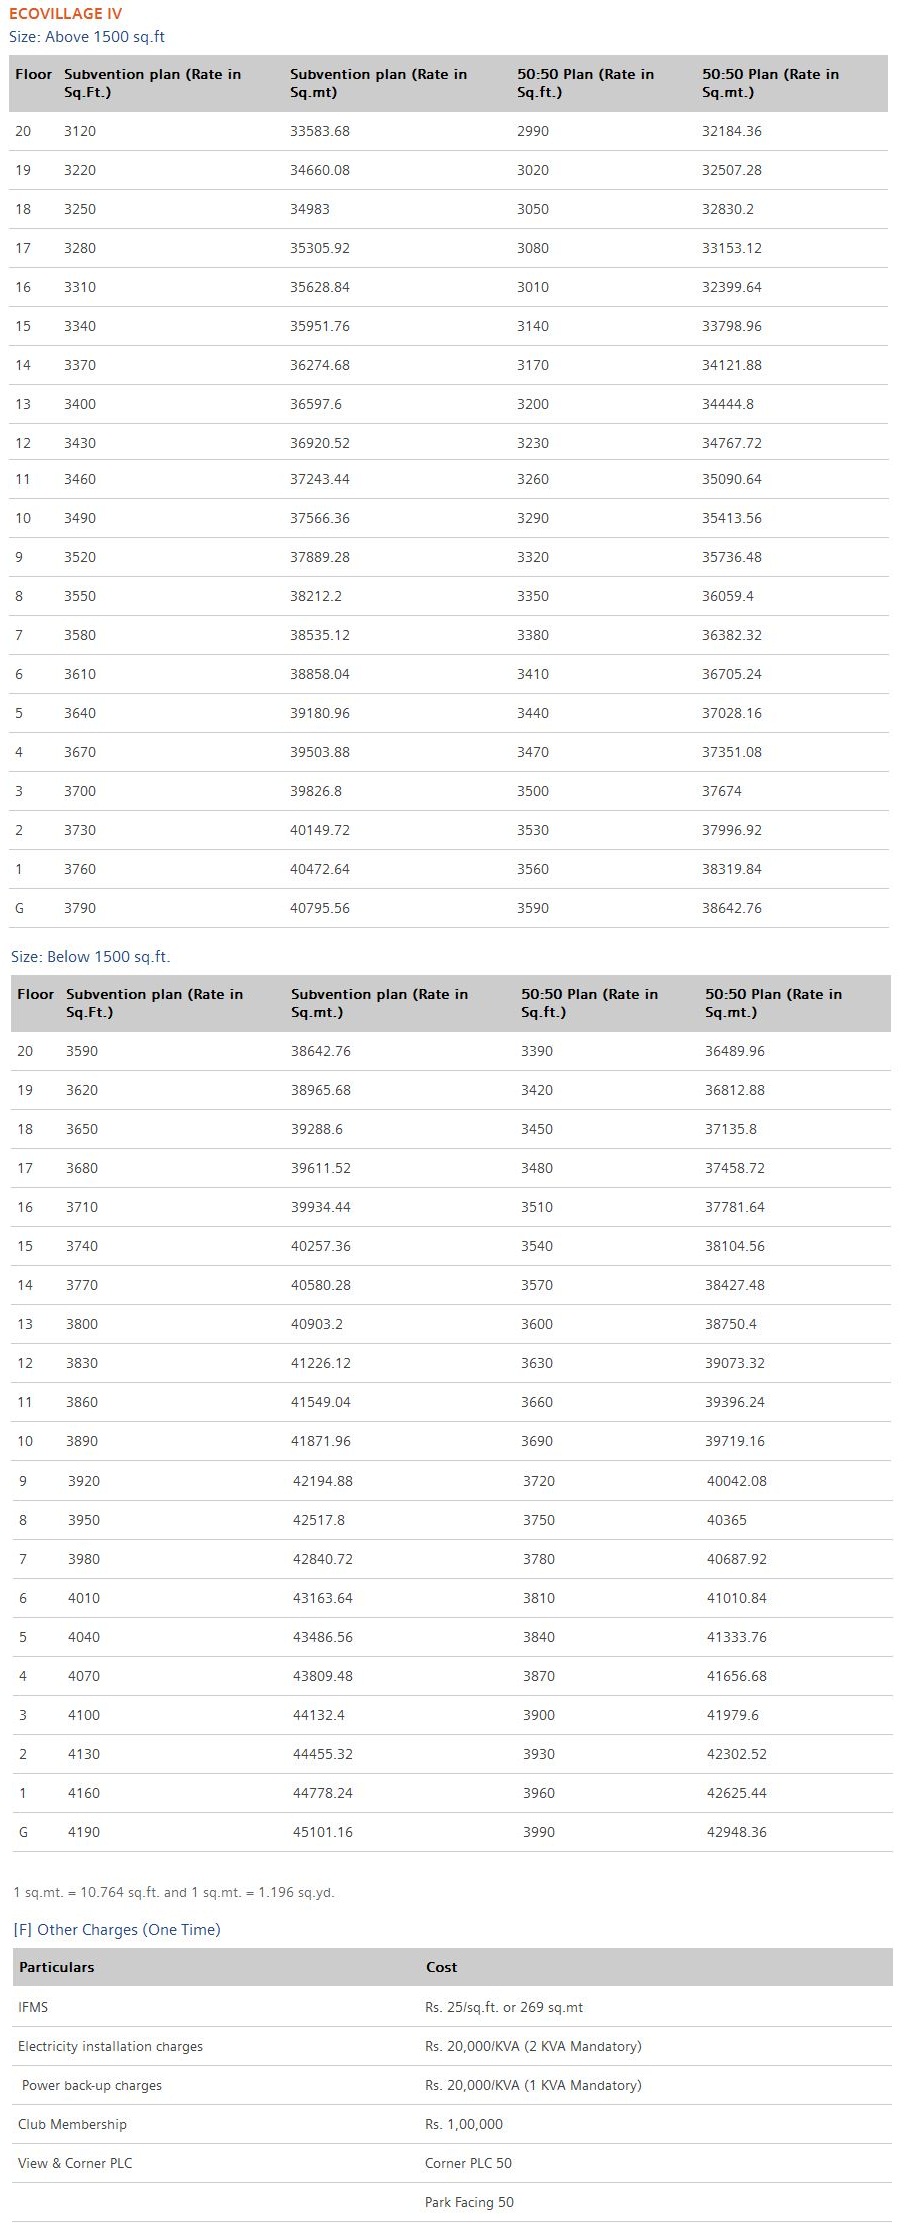
Task: Click the 'View & Corner PLC' label
Action: [75, 2163]
